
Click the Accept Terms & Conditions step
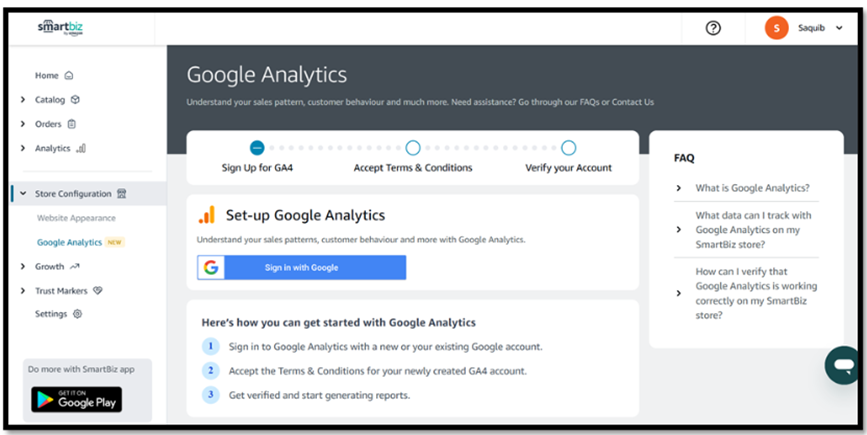[x=413, y=148]
